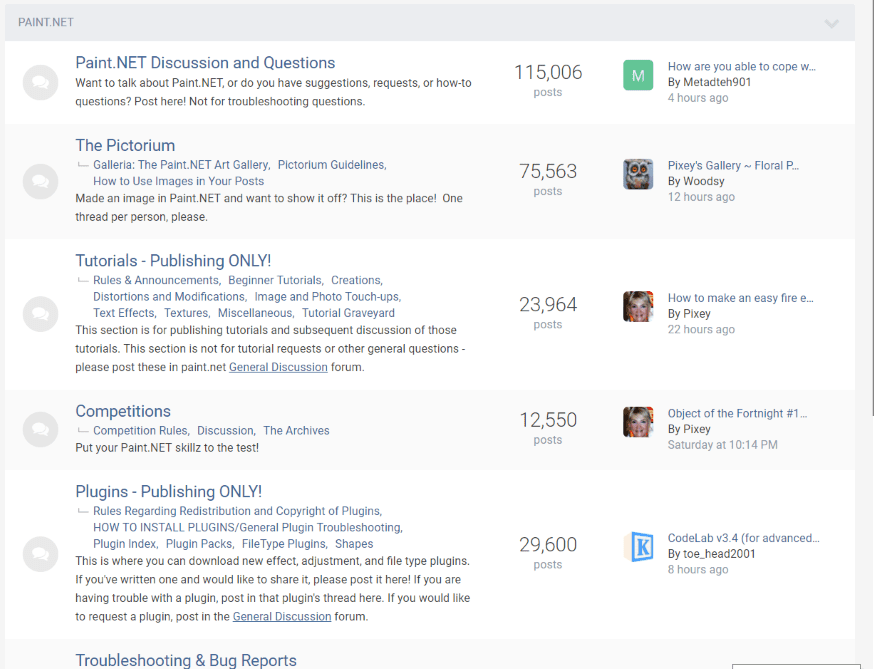Open Paint.NET Discussion and Questions forum
This screenshot has height=669, width=880.
pos(205,63)
